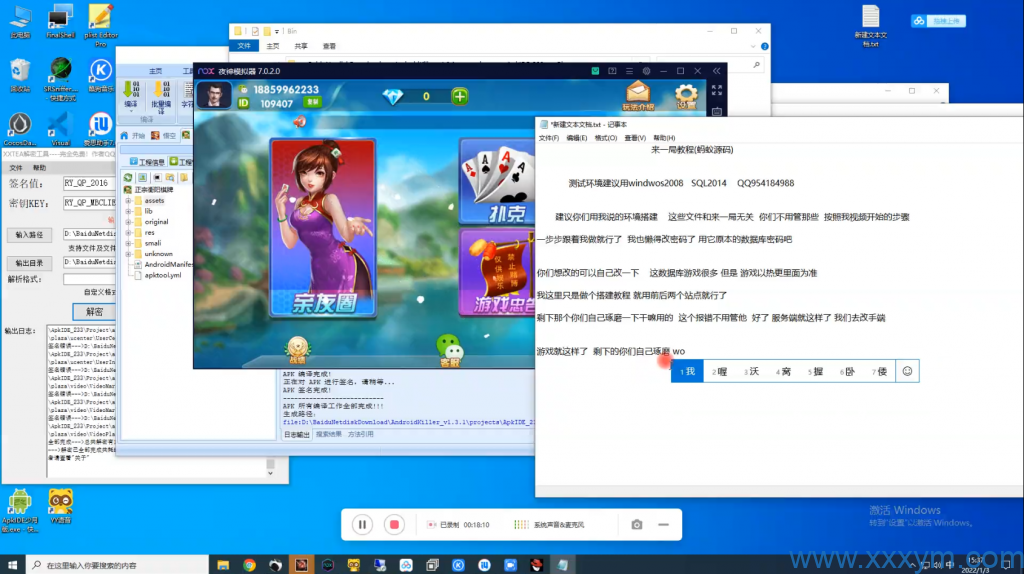Click the 签名值 input field
Screen dimensions: 1024x574
tap(87, 184)
